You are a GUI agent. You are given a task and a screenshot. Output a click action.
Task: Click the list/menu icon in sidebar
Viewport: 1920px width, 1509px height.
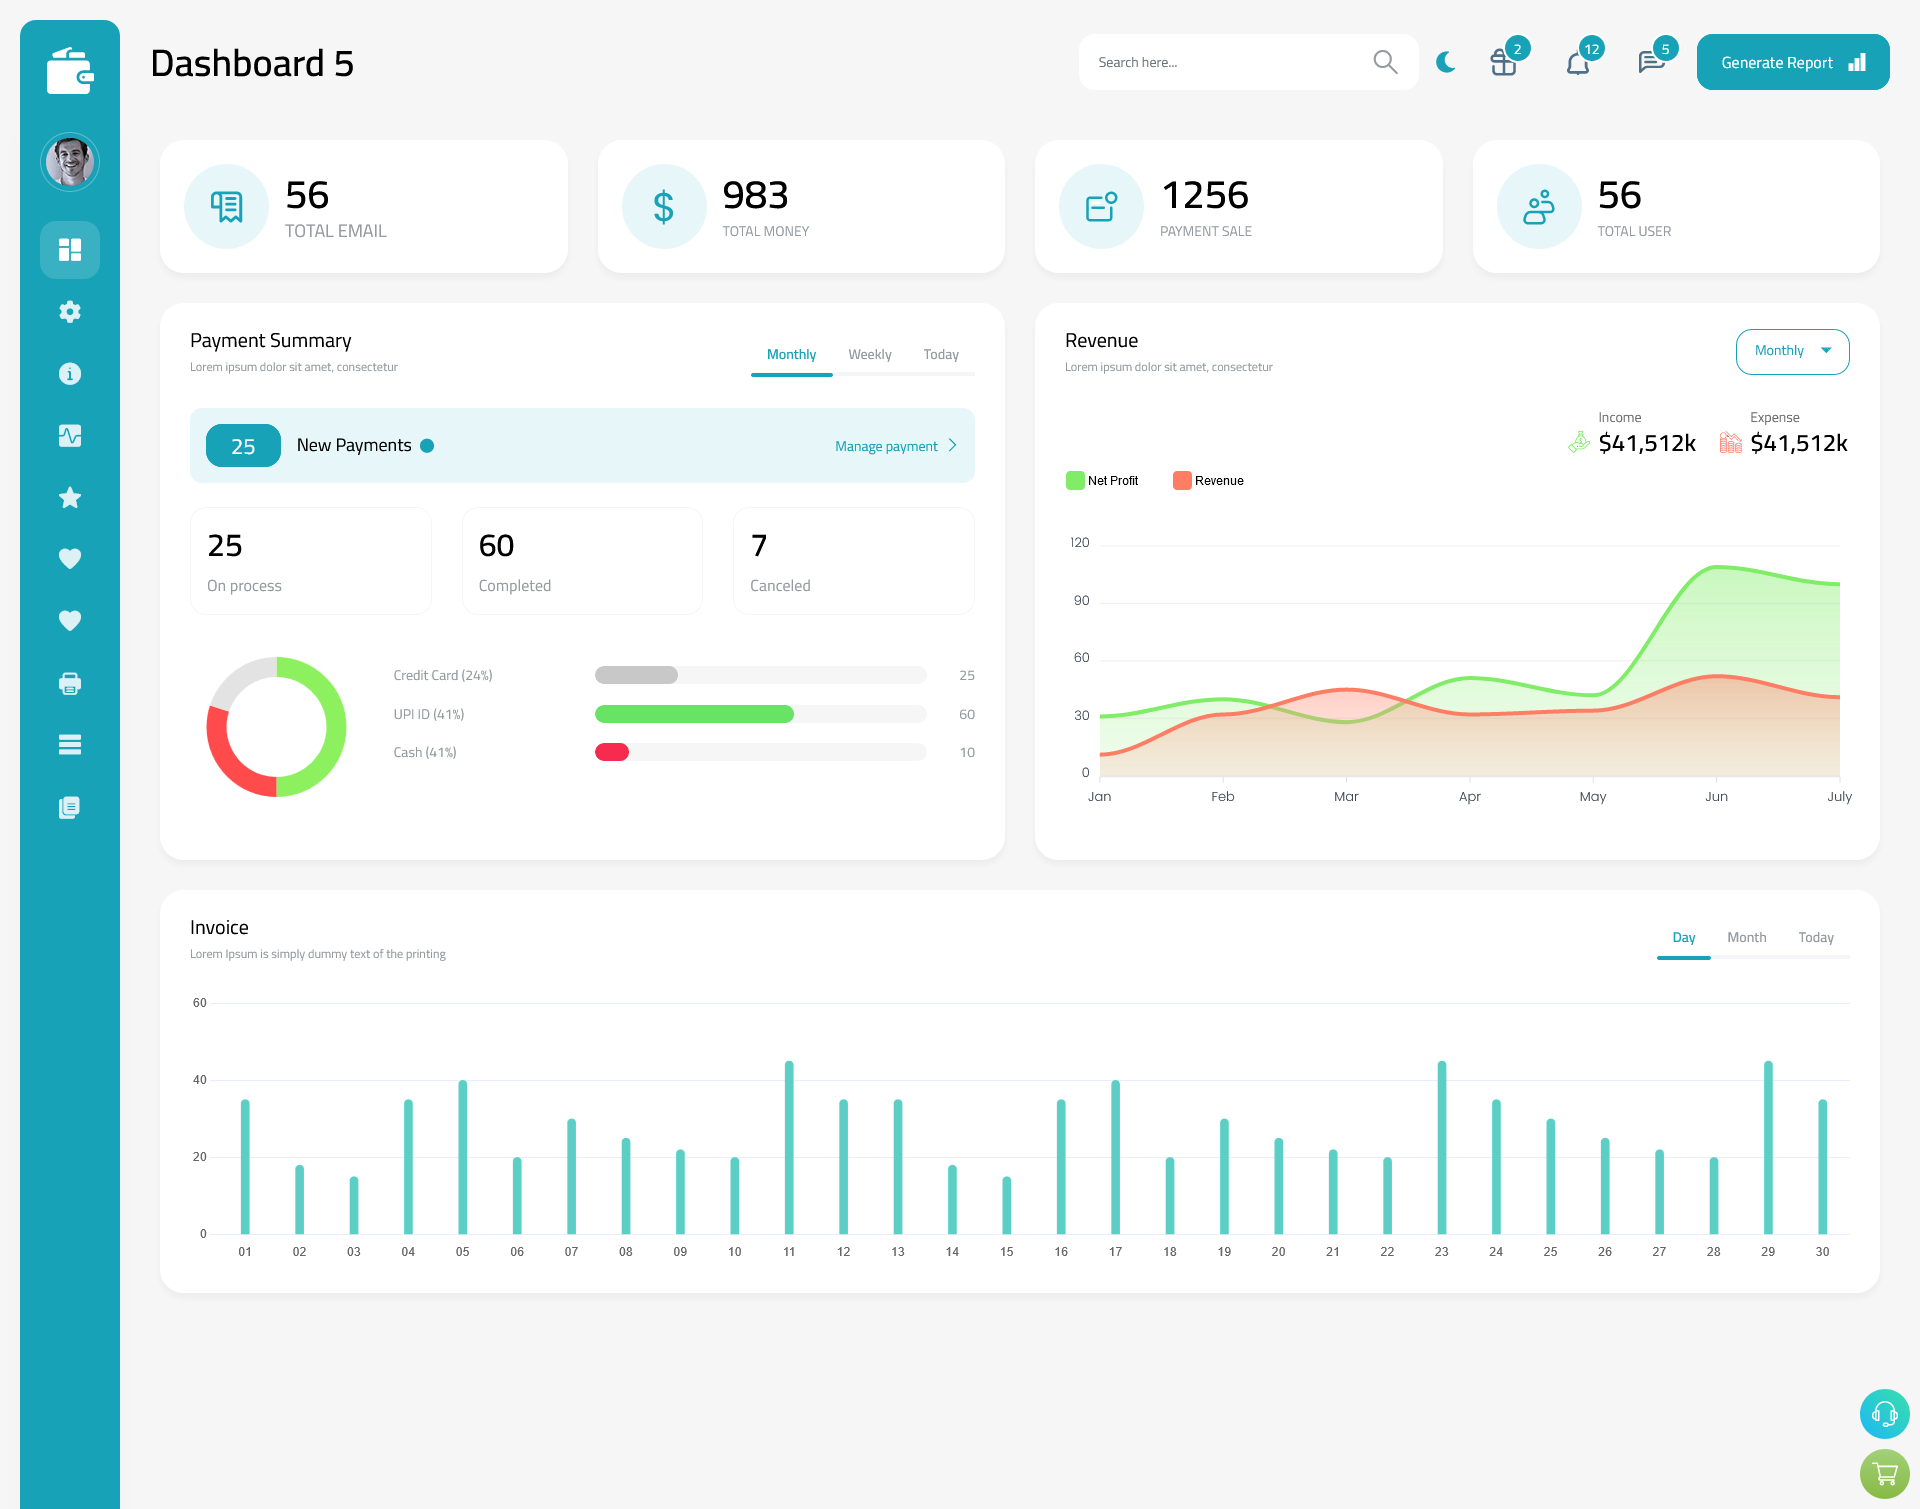click(x=70, y=745)
